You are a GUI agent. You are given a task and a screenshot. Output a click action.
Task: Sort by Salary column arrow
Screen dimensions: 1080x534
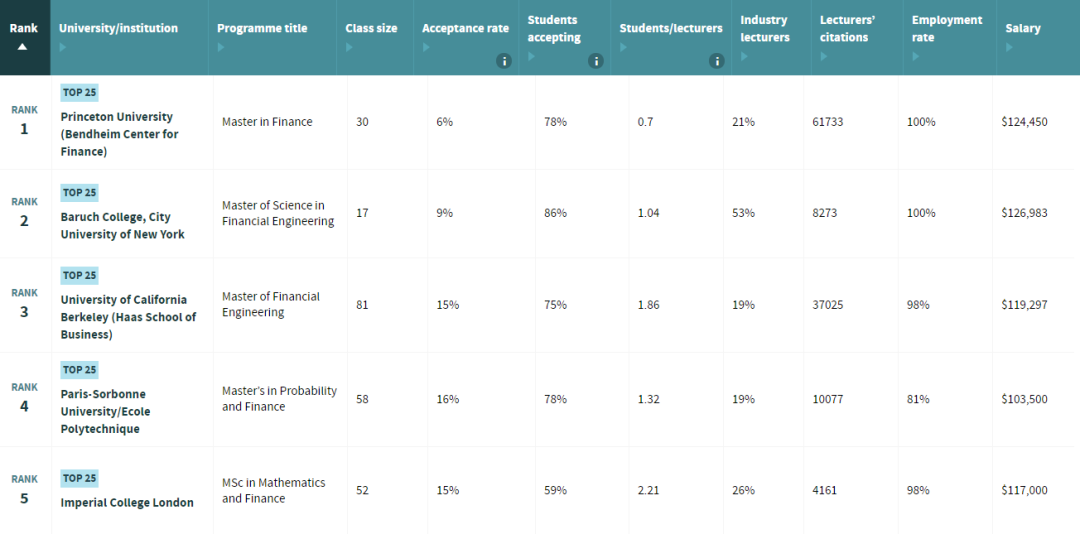[x=1009, y=47]
